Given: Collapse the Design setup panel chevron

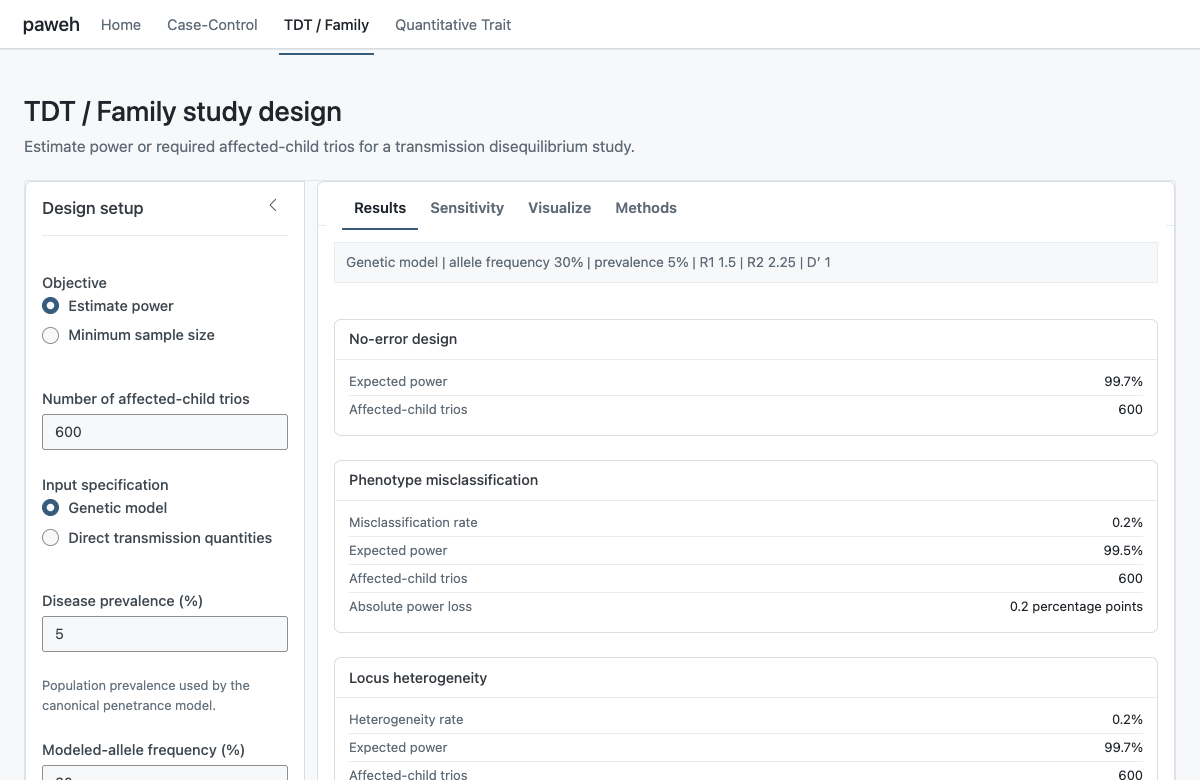Looking at the screenshot, I should point(273,206).
